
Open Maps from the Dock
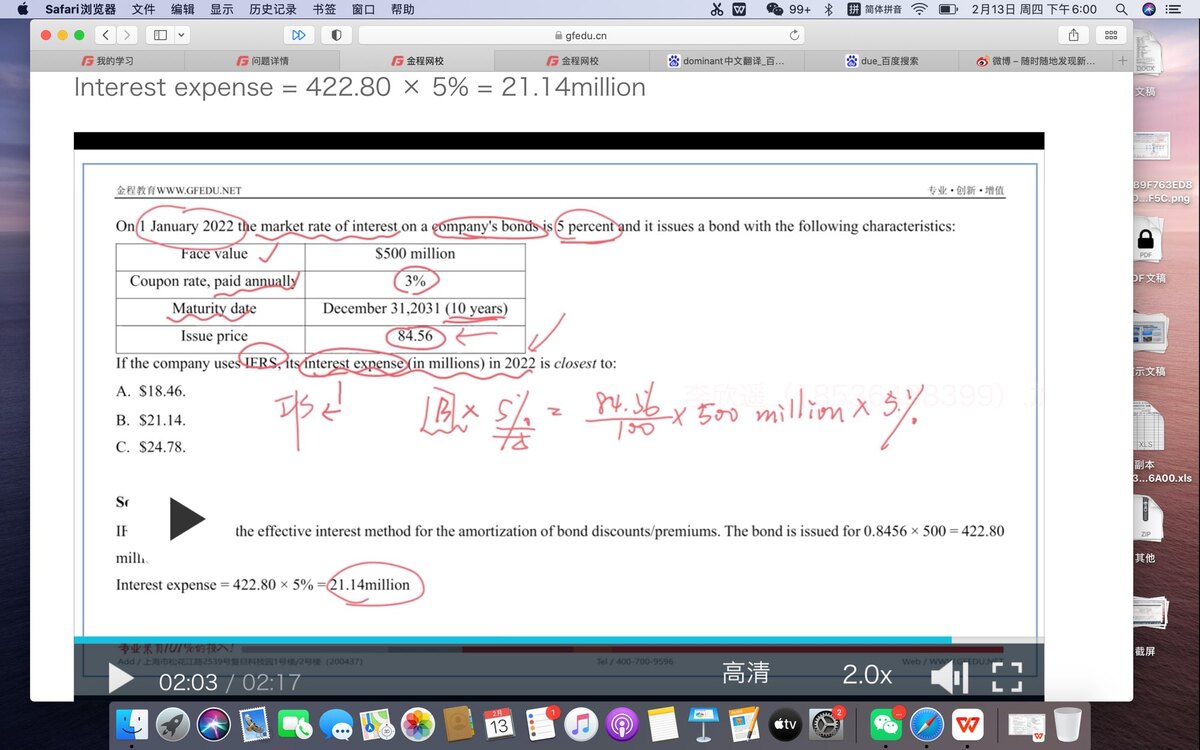(x=377, y=724)
